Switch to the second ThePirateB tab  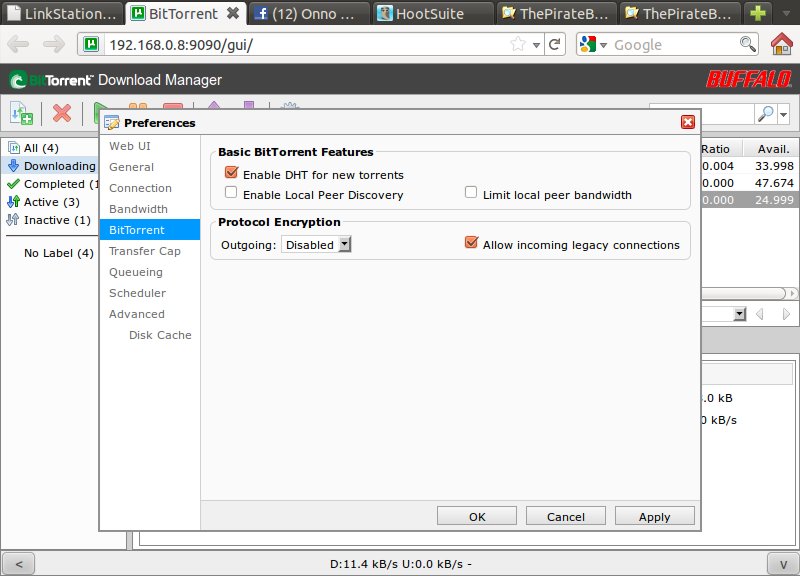[679, 13]
